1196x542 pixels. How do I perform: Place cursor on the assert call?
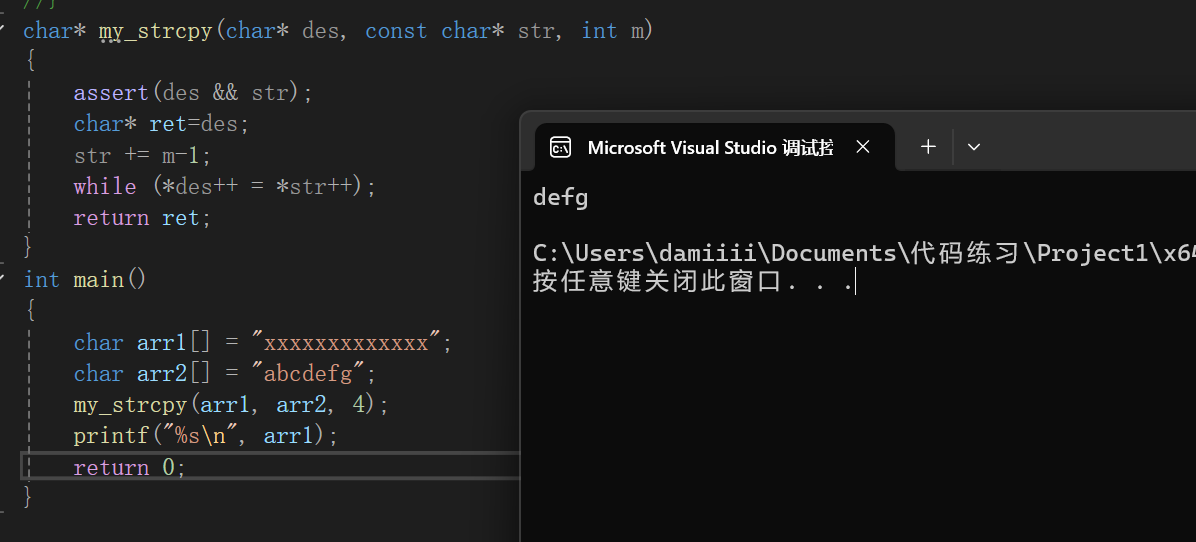click(x=110, y=93)
